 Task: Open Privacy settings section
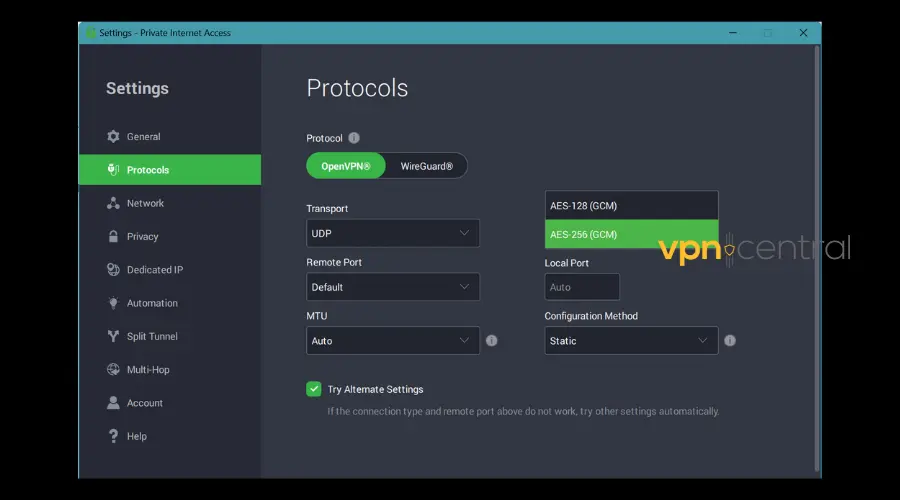pyautogui.click(x=170, y=237)
